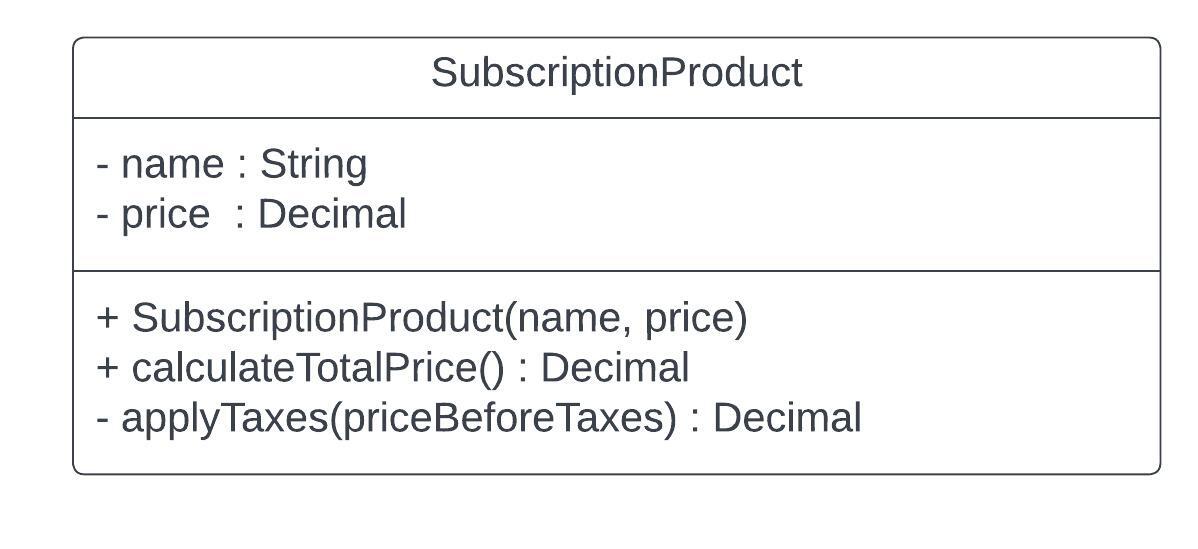
Task: Click the minus visibility marker before name
Action: tap(103, 166)
